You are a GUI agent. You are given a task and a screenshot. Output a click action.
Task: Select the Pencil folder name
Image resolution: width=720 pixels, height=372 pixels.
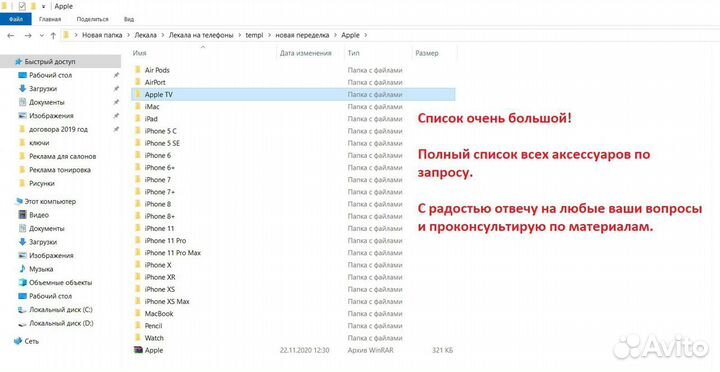click(x=153, y=326)
